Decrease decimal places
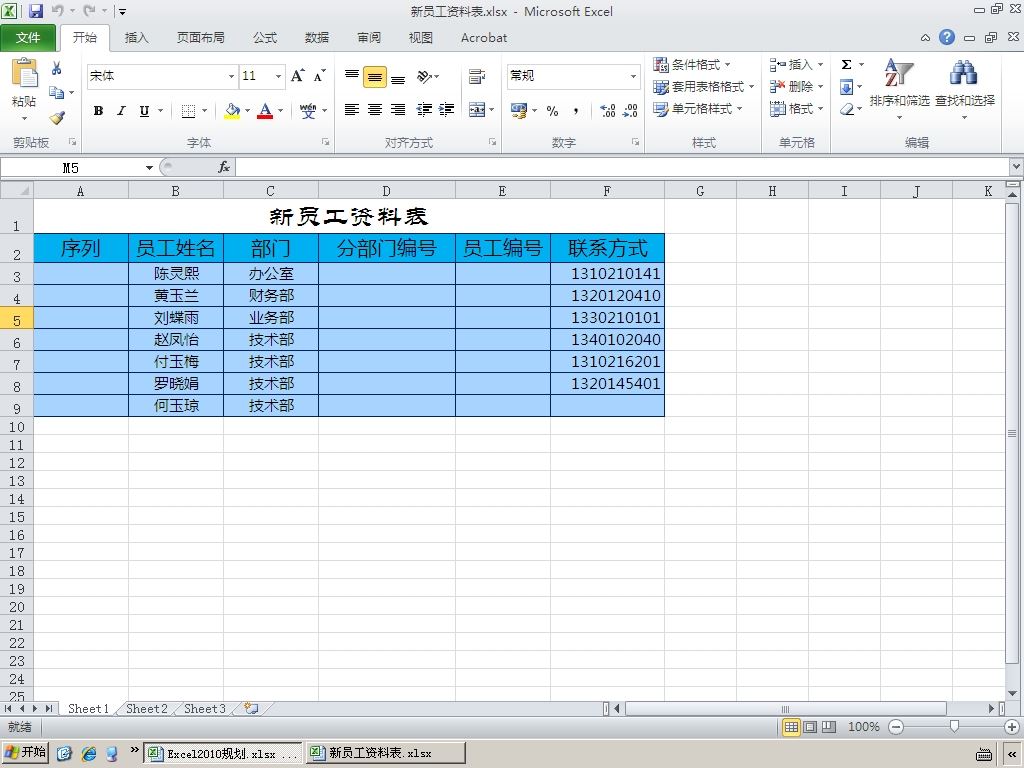Viewport: 1024px width, 768px height. [x=630, y=111]
